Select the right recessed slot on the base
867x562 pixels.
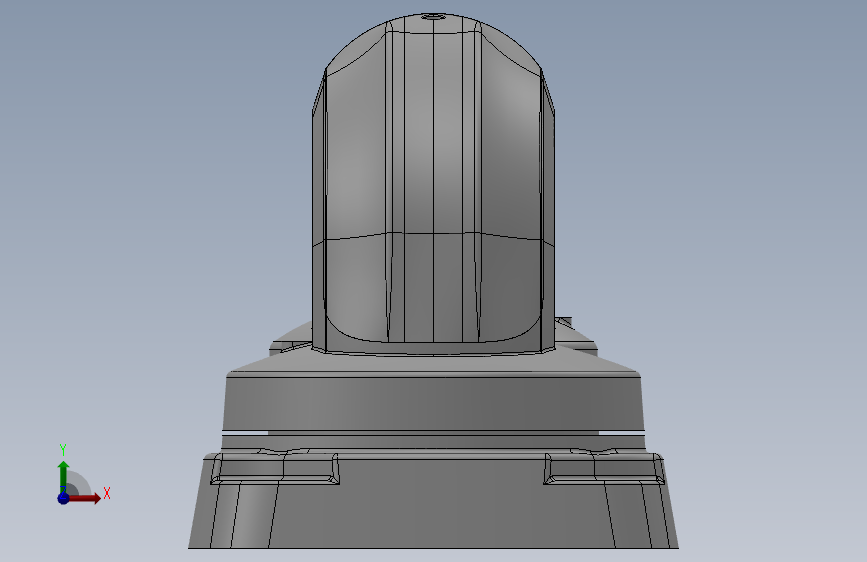[604, 469]
